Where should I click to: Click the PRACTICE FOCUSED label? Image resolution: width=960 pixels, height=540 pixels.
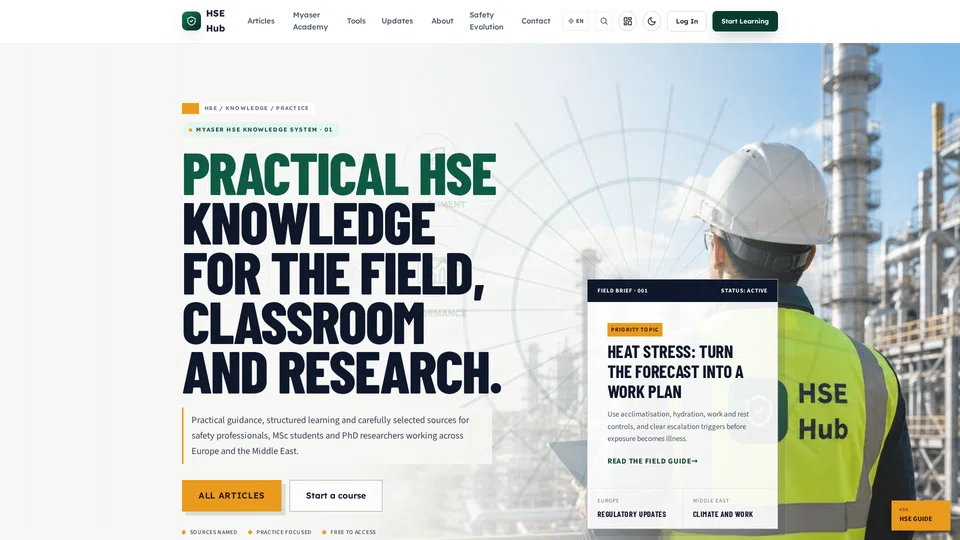[x=283, y=532]
